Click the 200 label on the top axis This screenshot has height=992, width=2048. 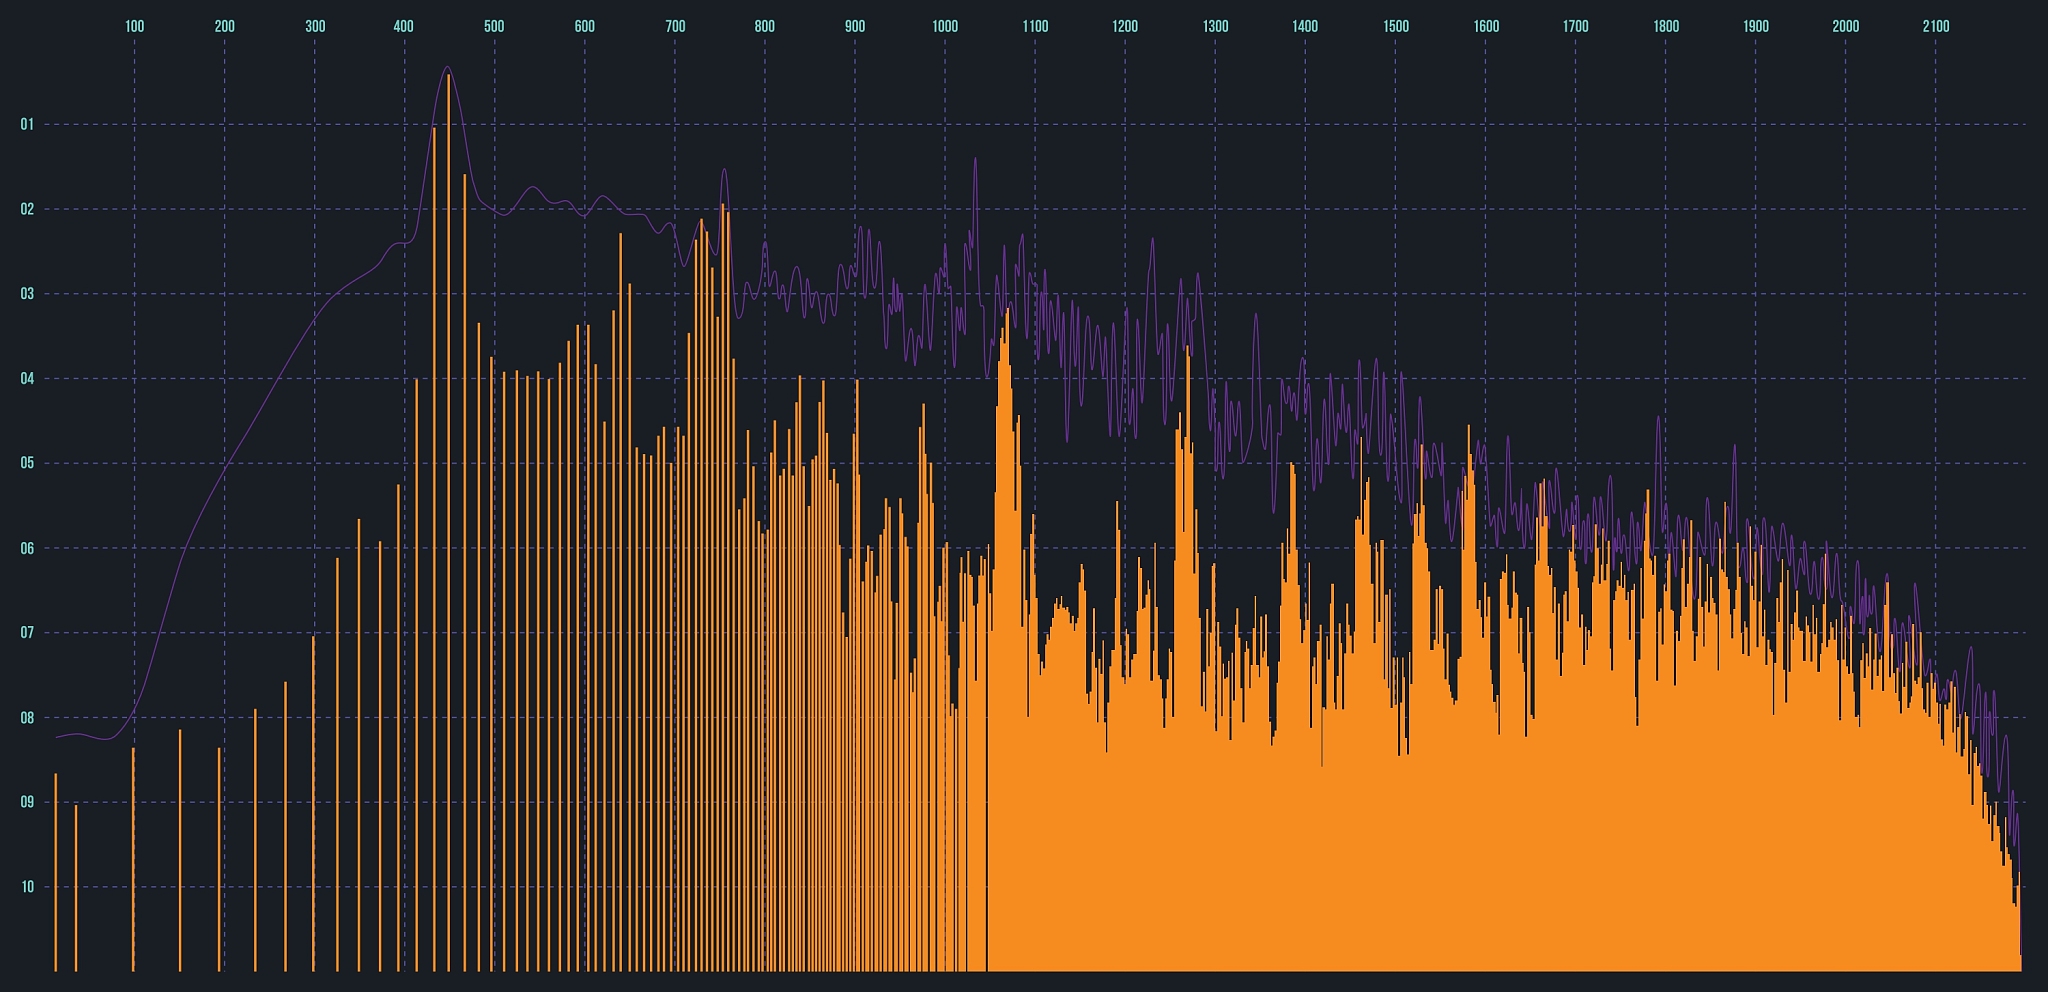click(x=225, y=27)
